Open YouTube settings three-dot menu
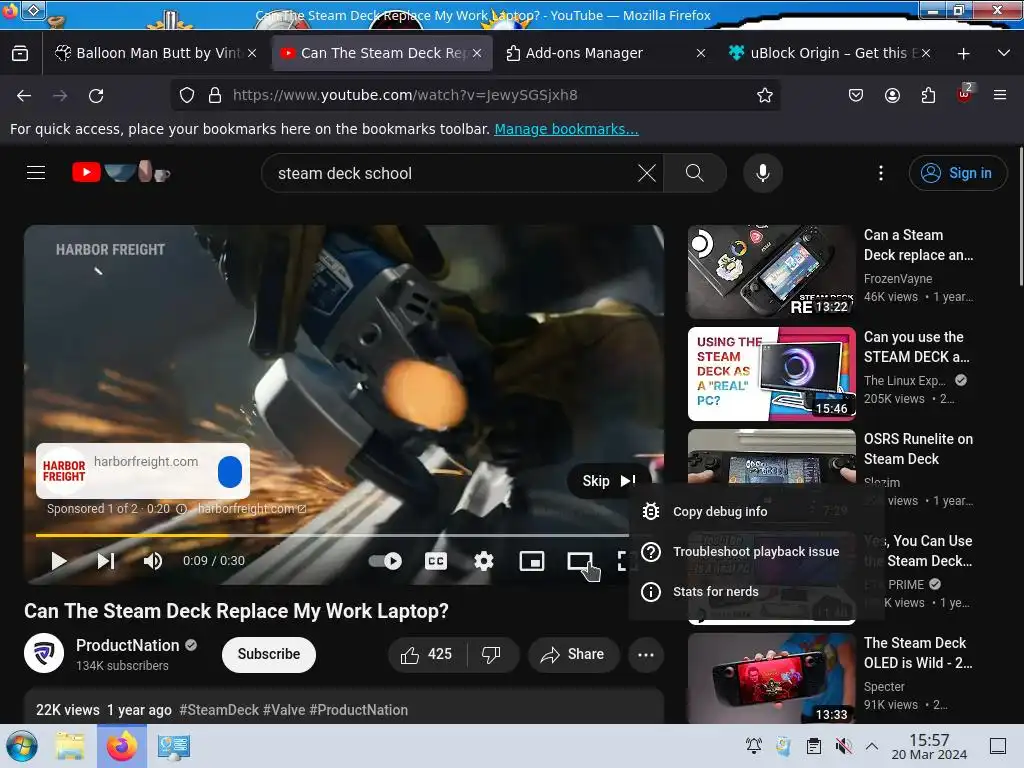The width and height of the screenshot is (1024, 768). tap(880, 173)
